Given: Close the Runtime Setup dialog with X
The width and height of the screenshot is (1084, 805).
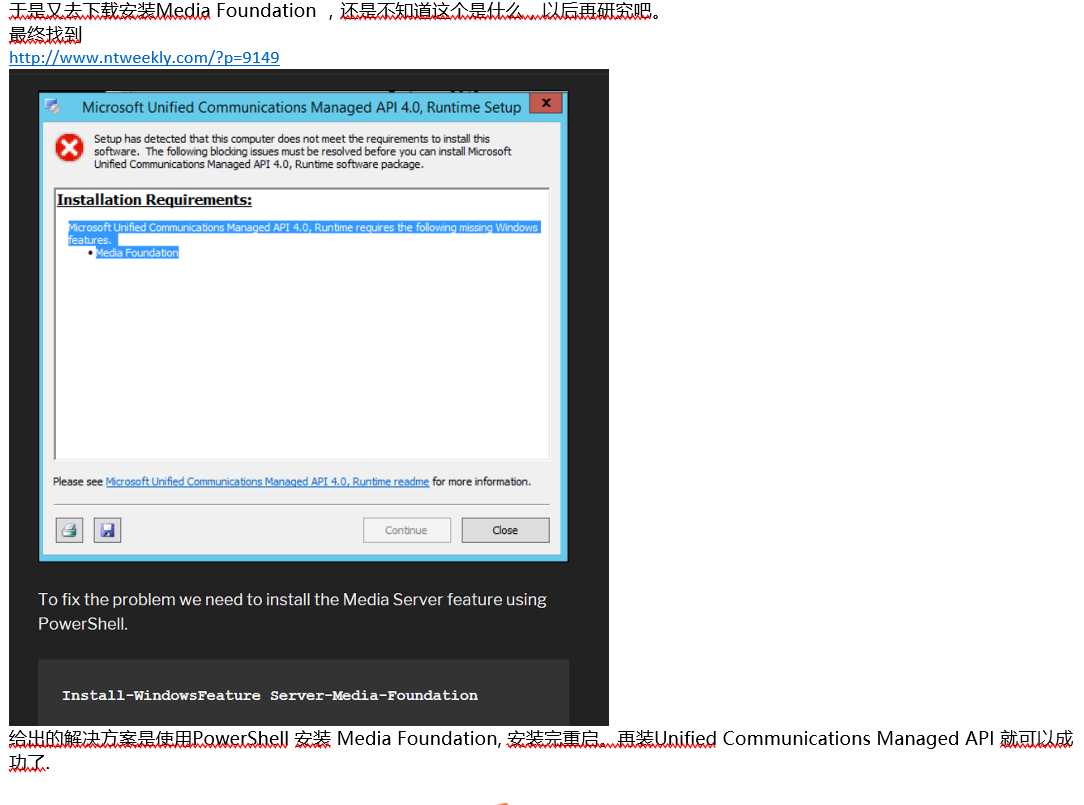Looking at the screenshot, I should pos(546,103).
